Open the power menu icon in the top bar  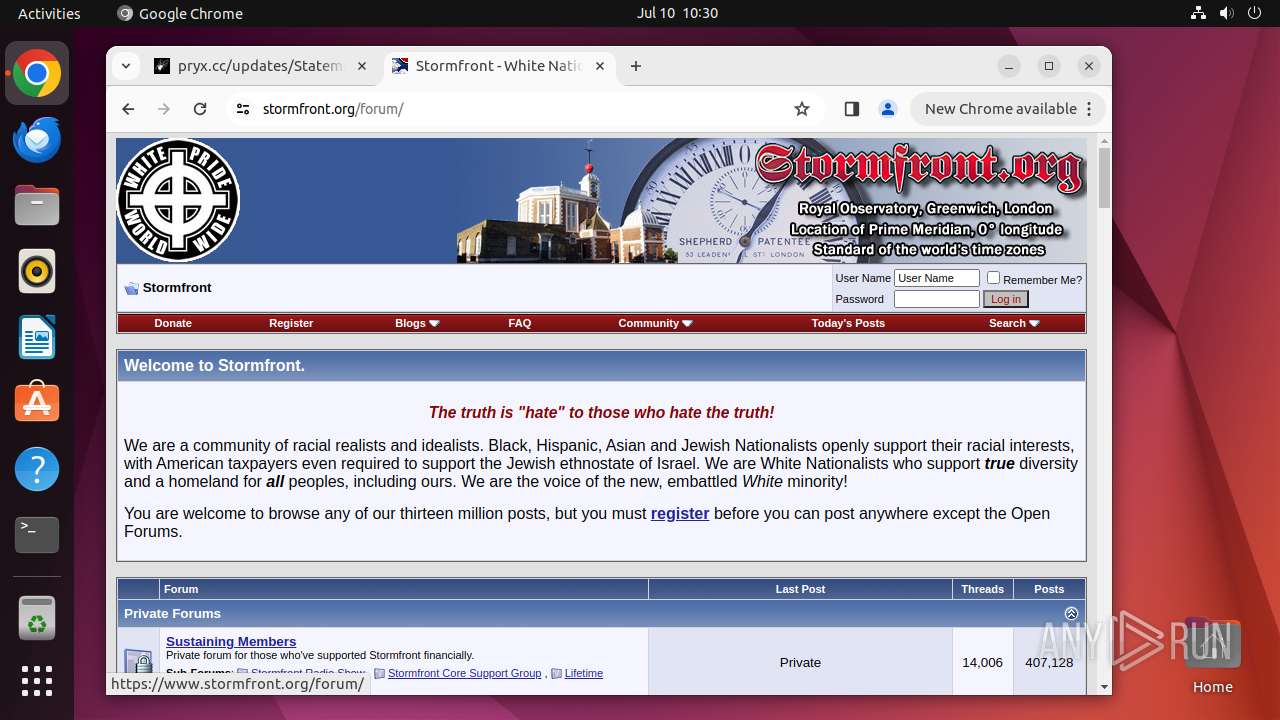click(x=1254, y=13)
